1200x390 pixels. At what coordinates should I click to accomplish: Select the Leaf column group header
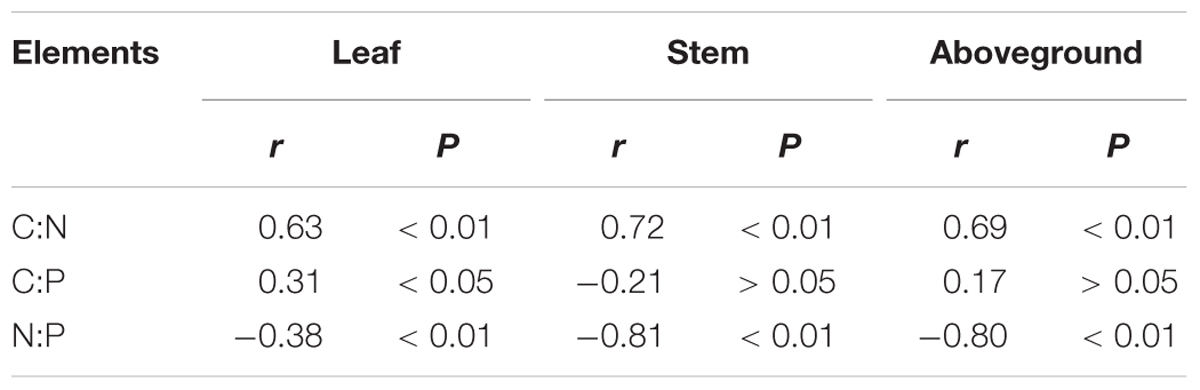coord(366,53)
